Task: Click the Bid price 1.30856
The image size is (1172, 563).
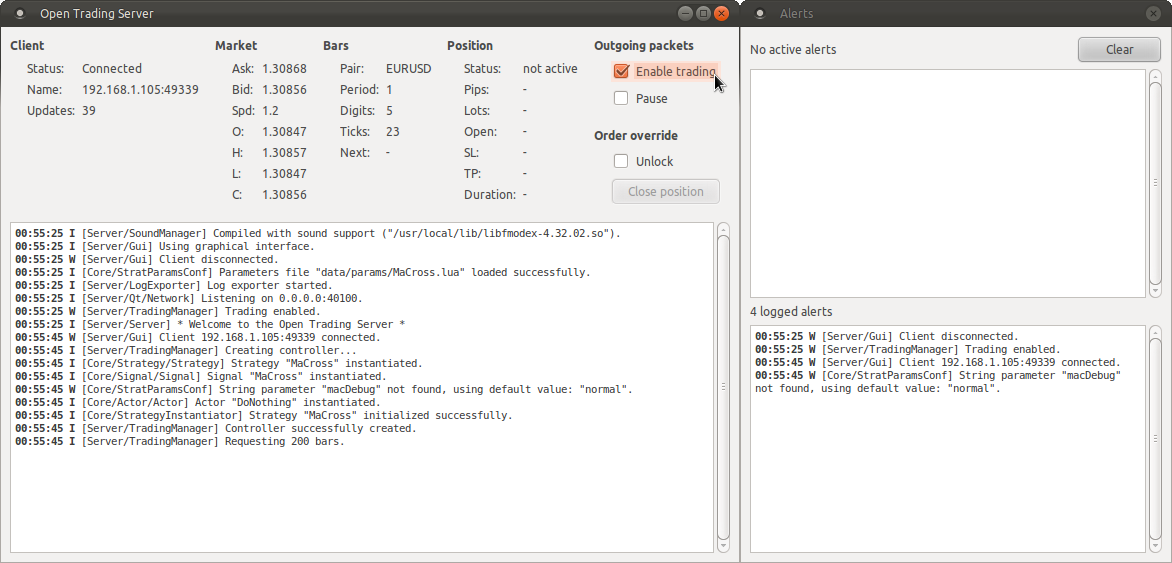Action: pos(284,90)
